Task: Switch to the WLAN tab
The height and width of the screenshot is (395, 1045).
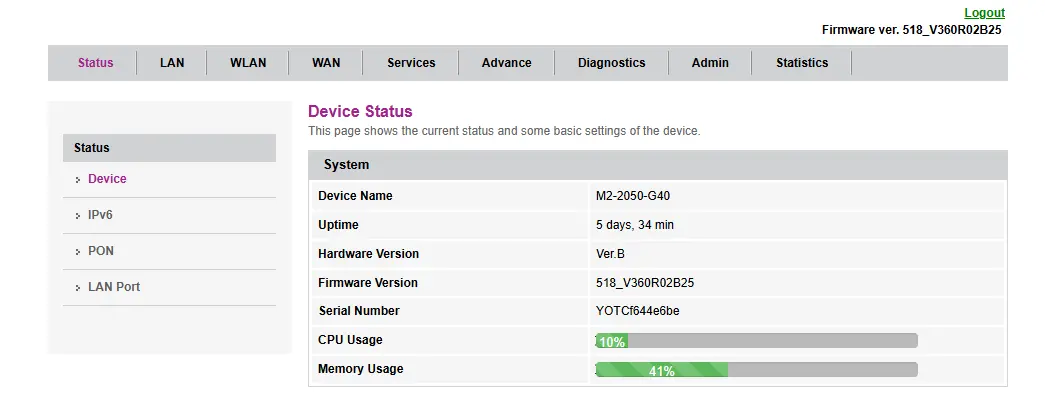Action: [248, 63]
